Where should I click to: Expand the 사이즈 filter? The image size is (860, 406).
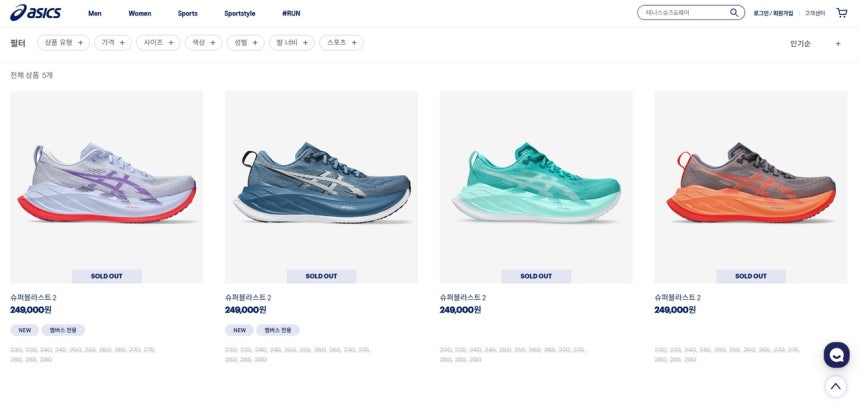[158, 43]
